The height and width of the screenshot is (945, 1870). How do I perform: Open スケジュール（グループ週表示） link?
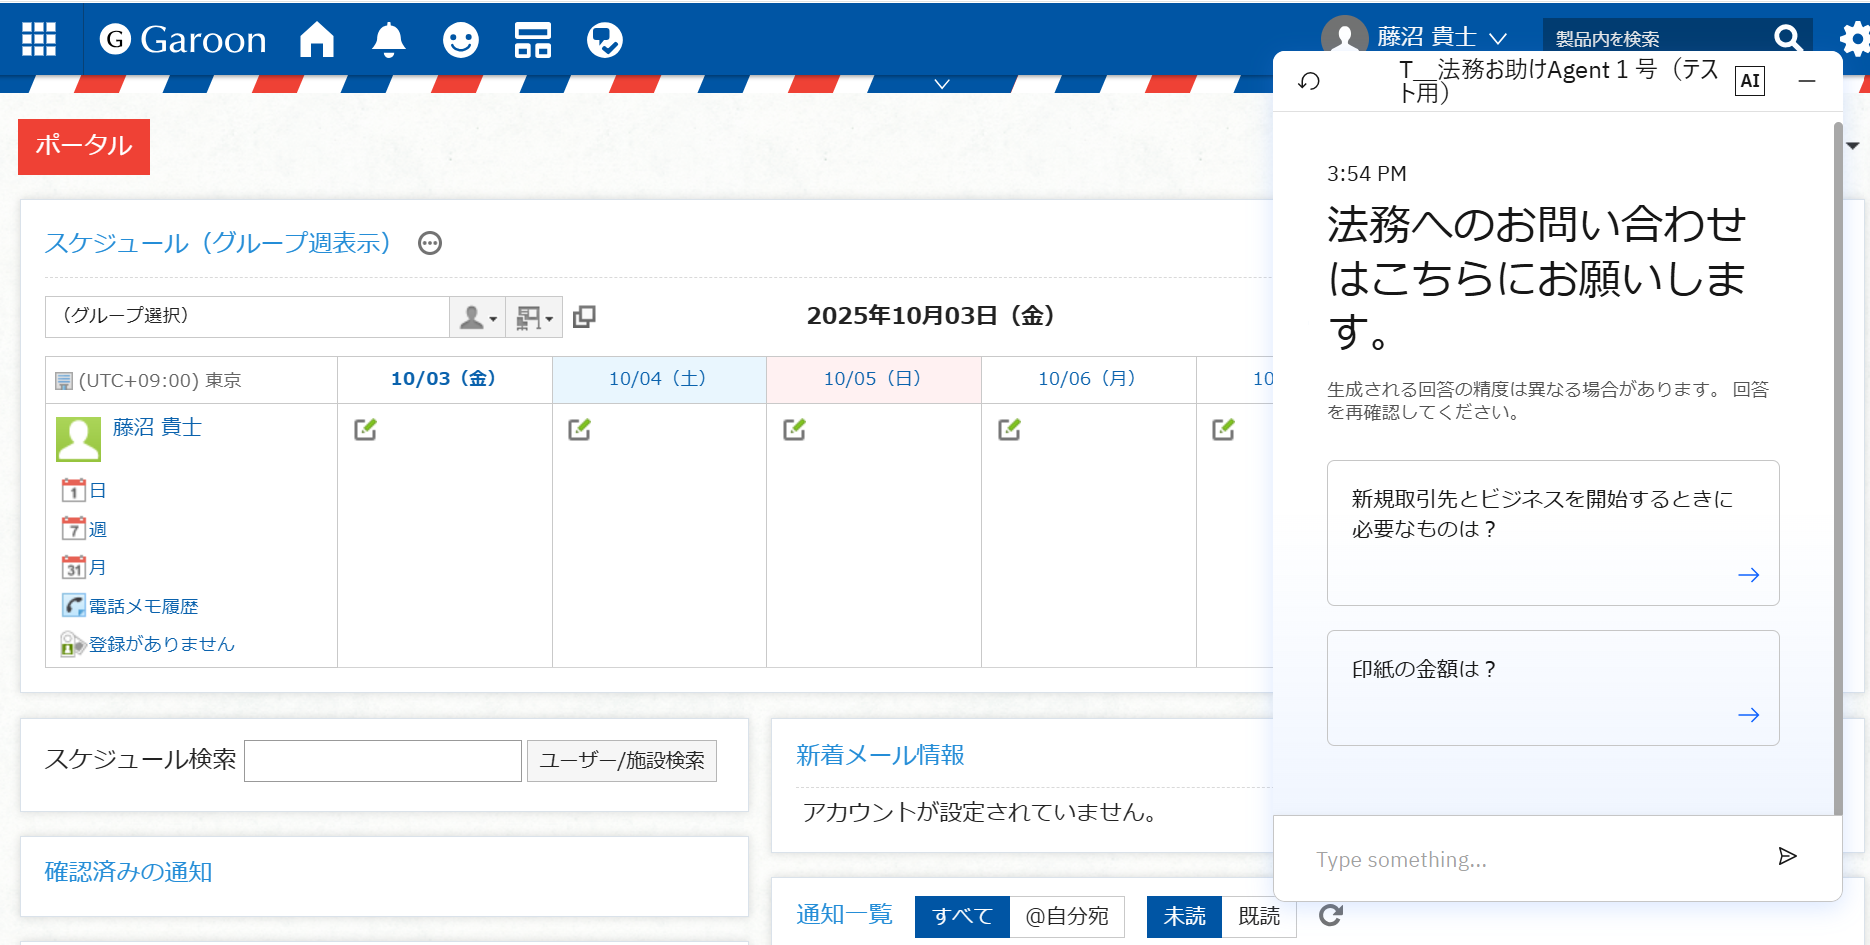218,243
